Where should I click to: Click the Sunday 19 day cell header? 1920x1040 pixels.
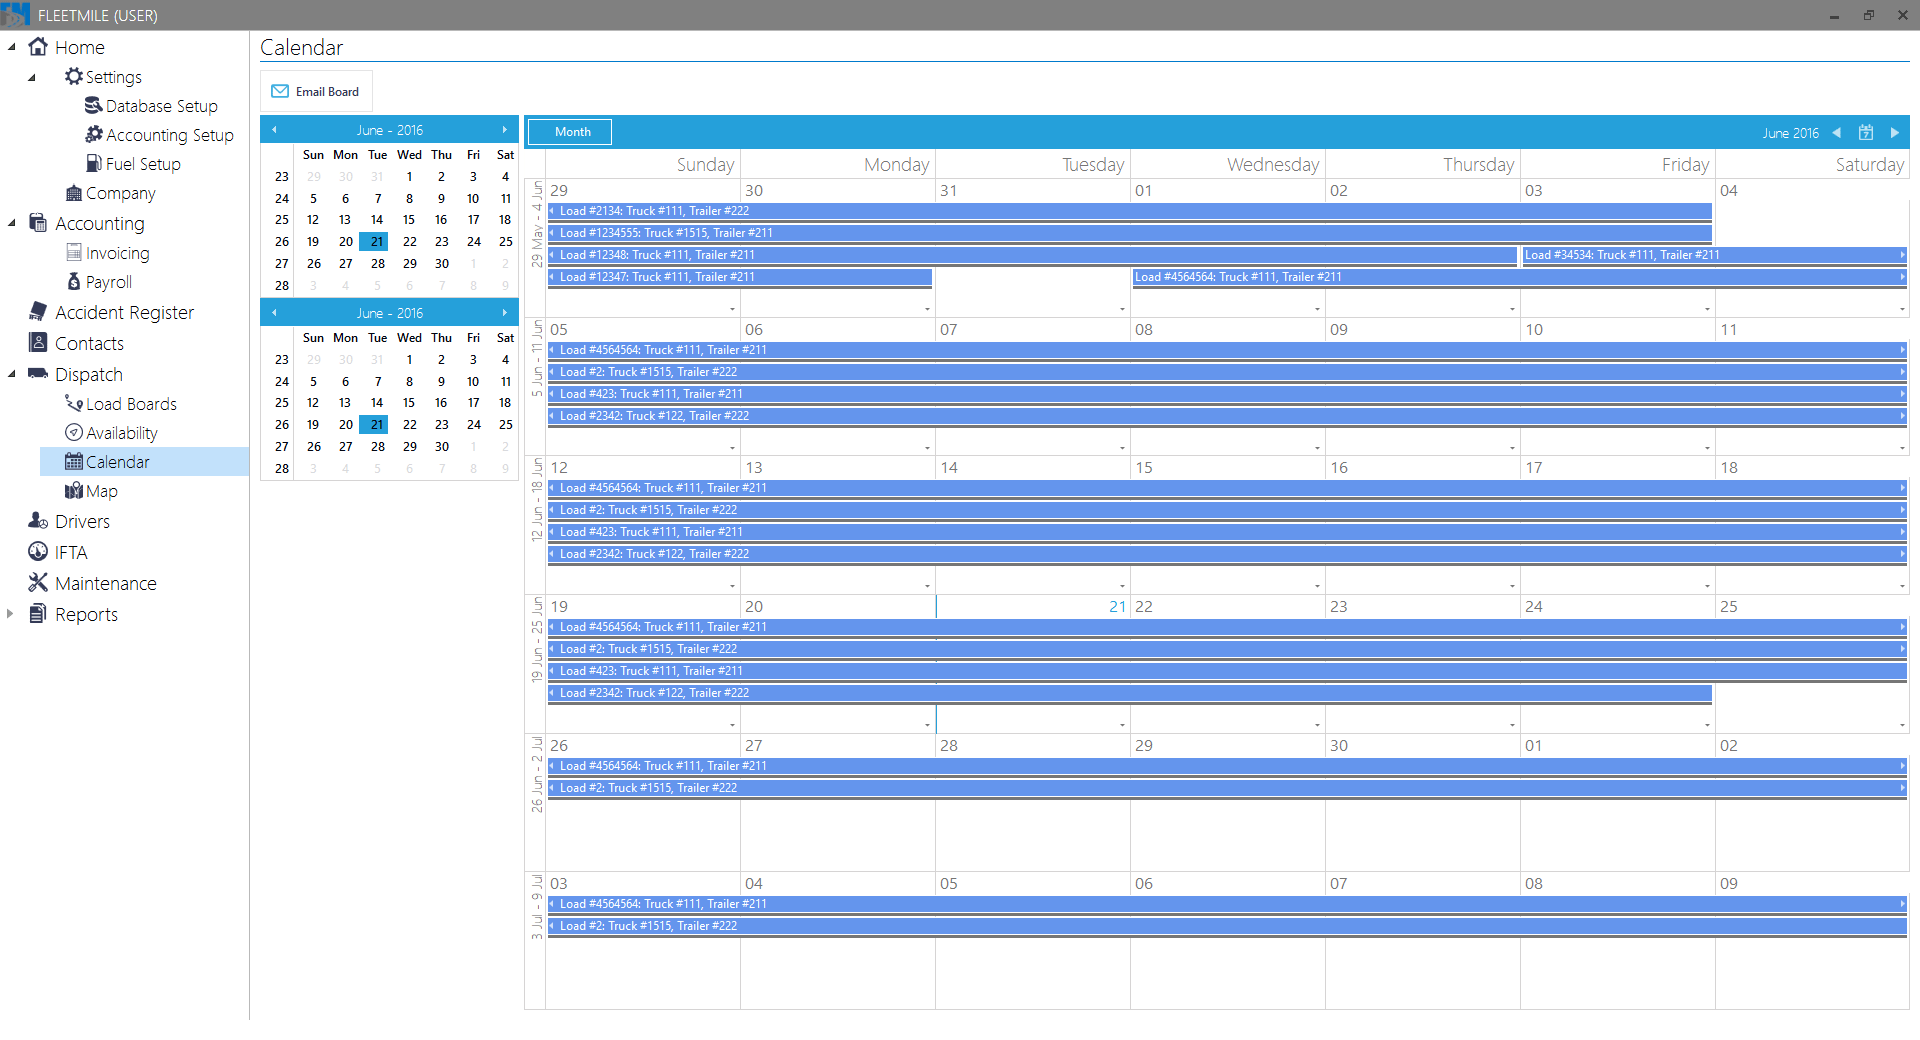pyautogui.click(x=642, y=606)
